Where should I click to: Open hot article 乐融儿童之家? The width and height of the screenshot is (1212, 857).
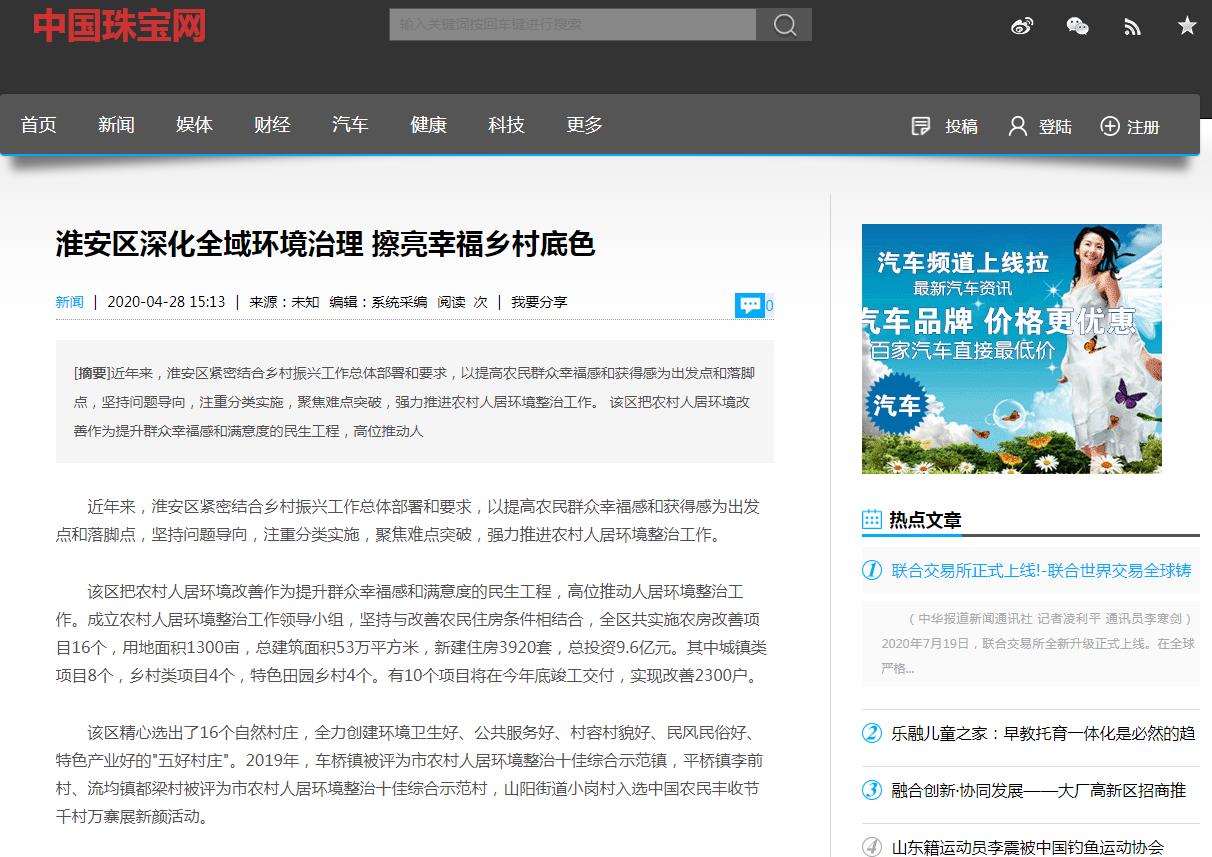1043,734
